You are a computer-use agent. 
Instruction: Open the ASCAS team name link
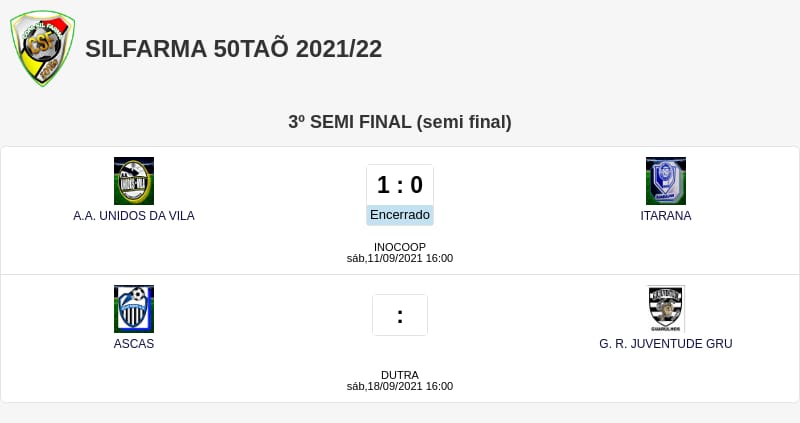point(134,344)
